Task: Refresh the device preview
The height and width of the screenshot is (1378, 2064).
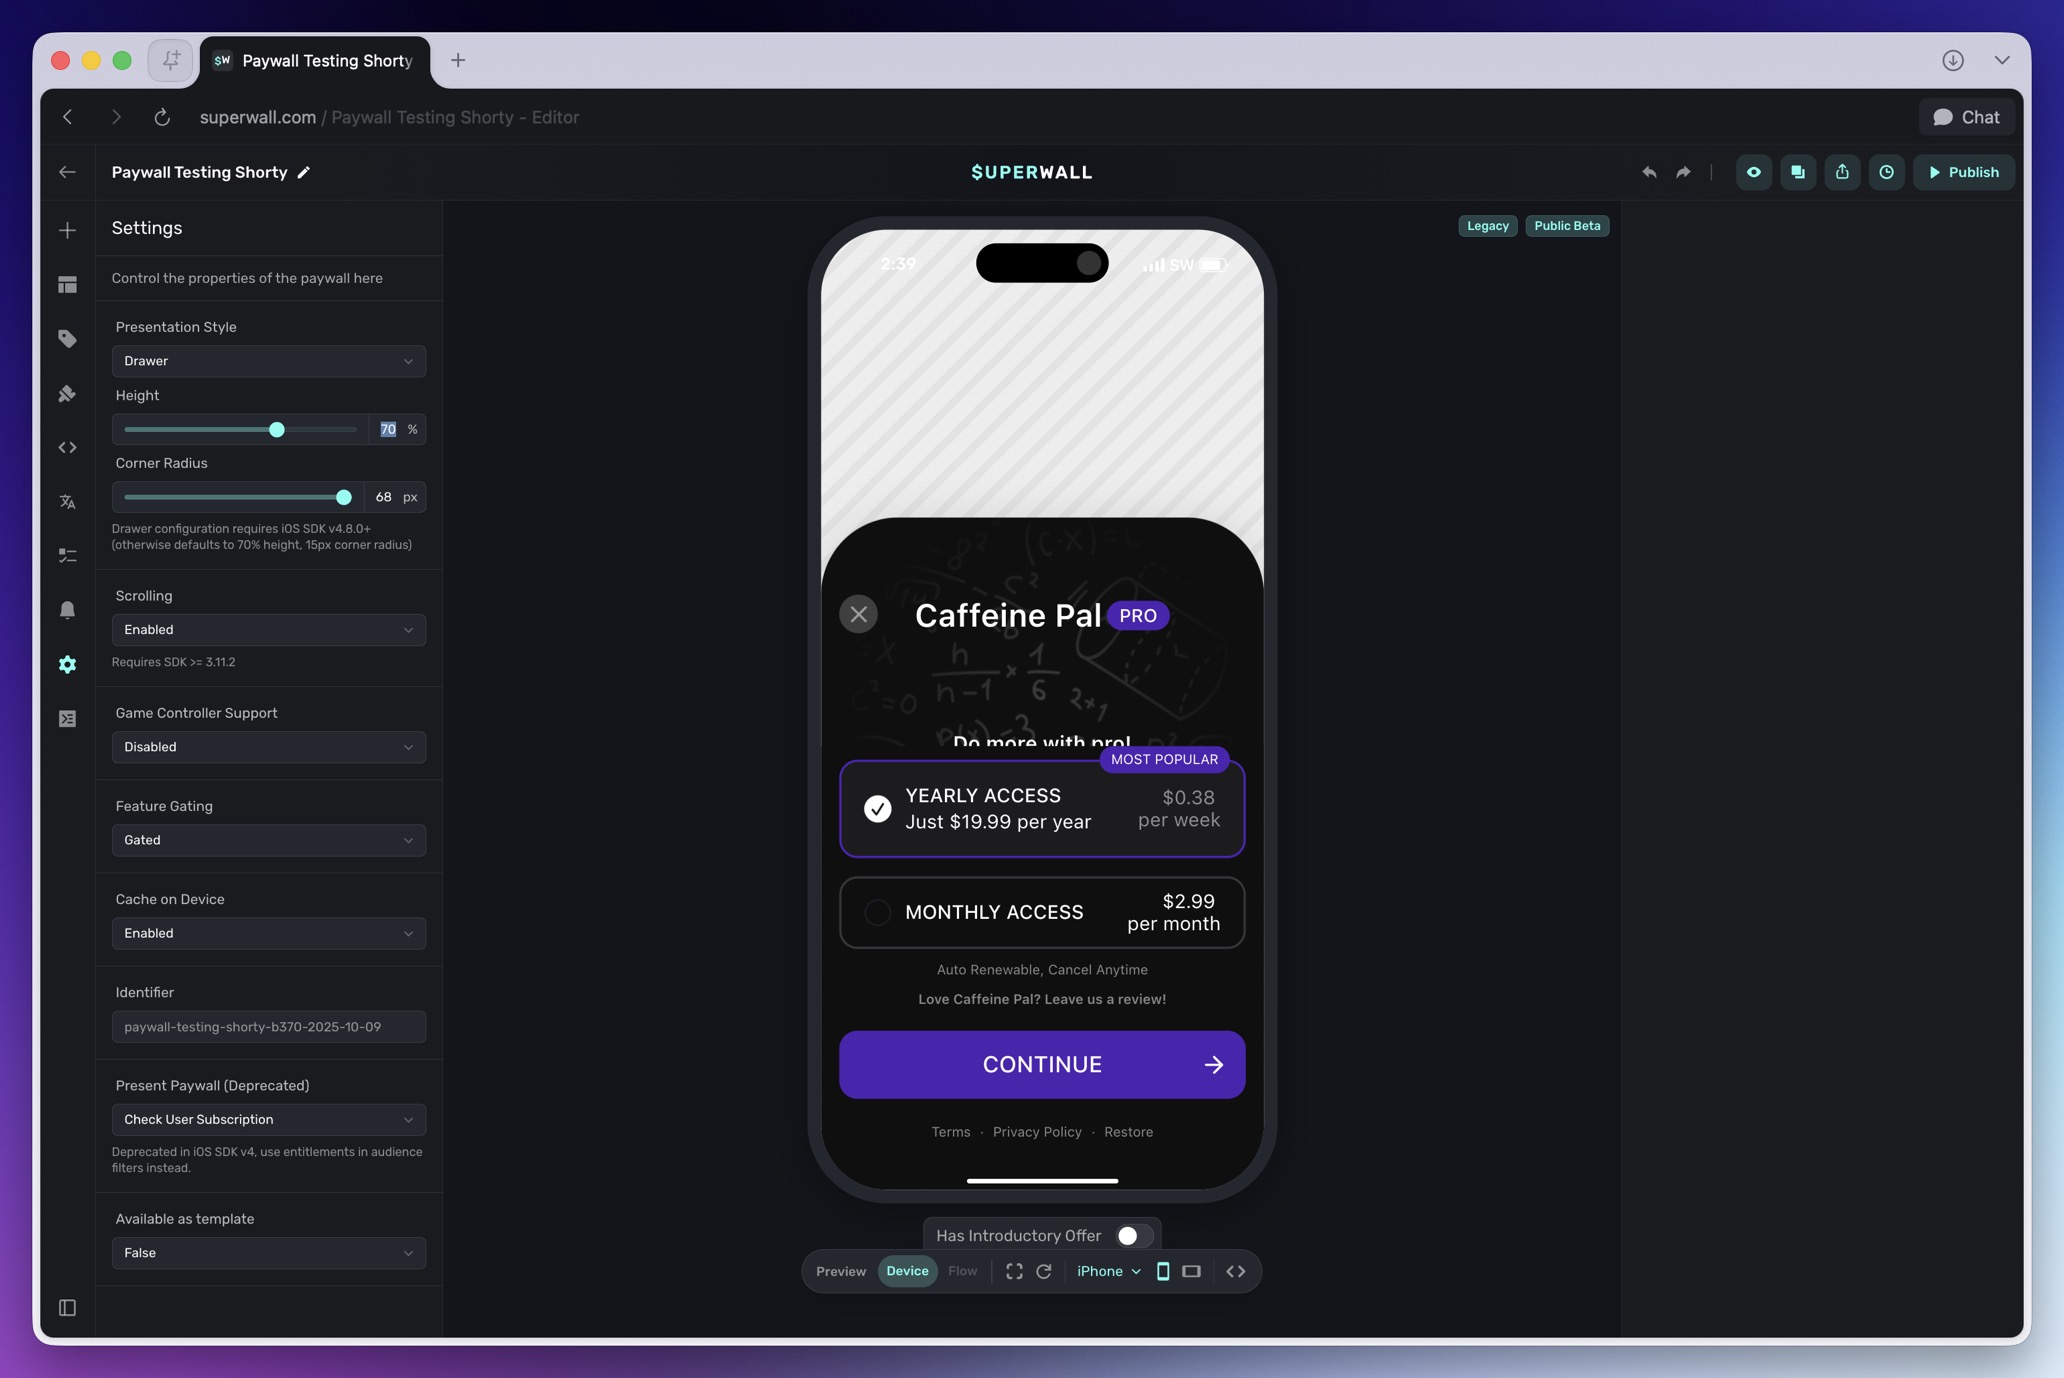Action: pyautogui.click(x=1044, y=1271)
